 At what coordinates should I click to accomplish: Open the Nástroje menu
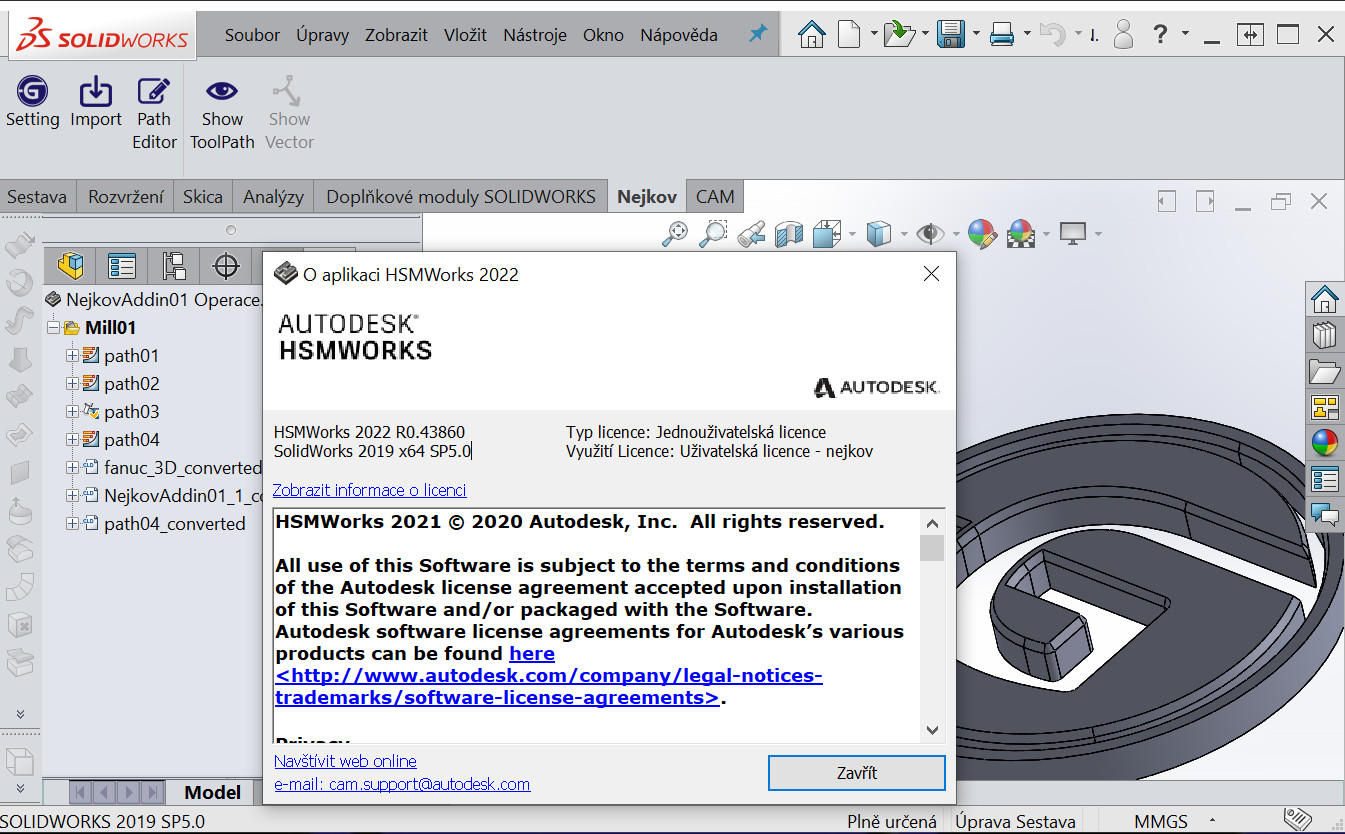tap(535, 35)
